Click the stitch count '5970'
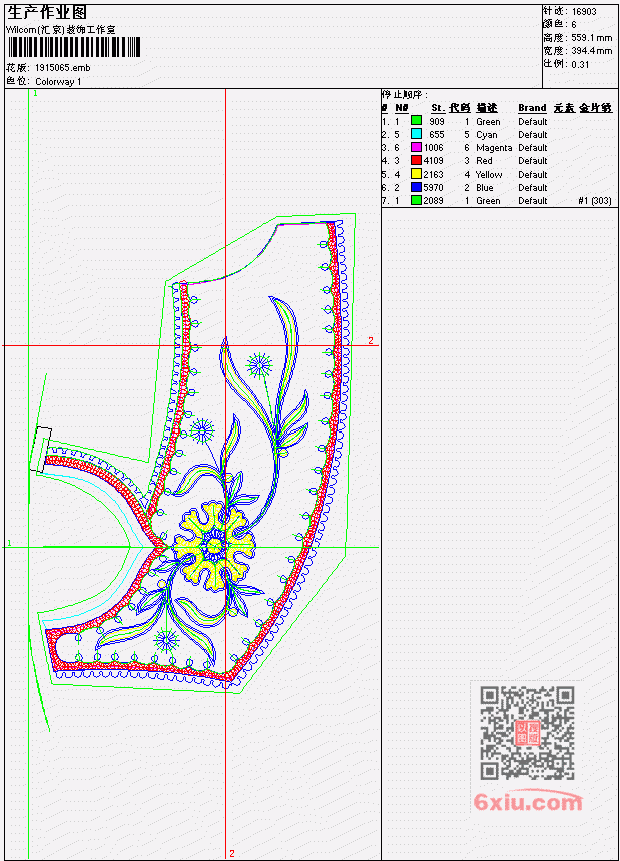Viewport: 620px width, 861px height. click(433, 188)
